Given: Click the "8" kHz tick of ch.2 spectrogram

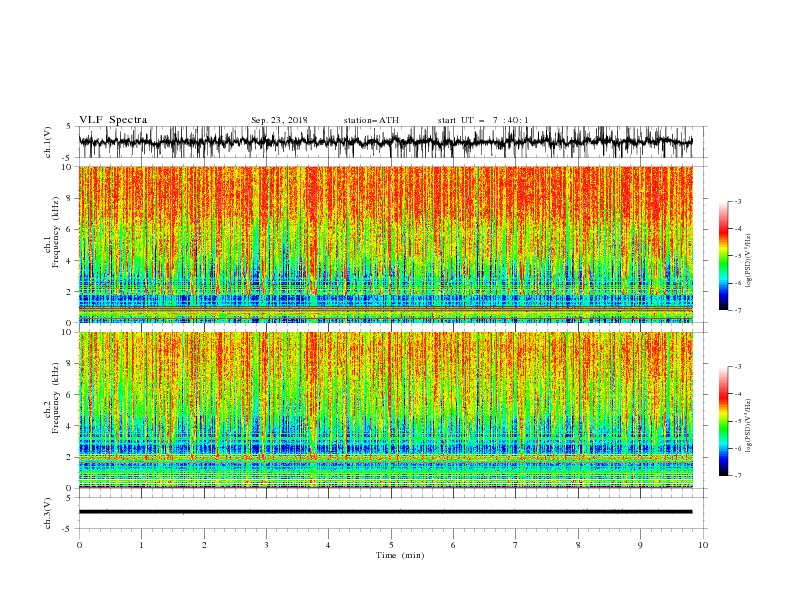Looking at the screenshot, I should coord(70,364).
